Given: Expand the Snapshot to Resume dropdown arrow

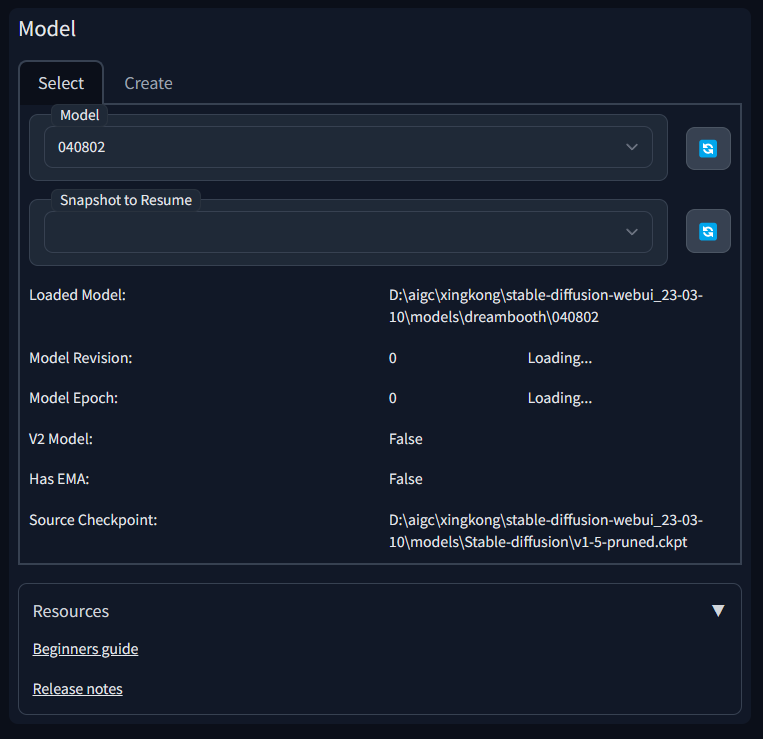Looking at the screenshot, I should pyautogui.click(x=632, y=232).
